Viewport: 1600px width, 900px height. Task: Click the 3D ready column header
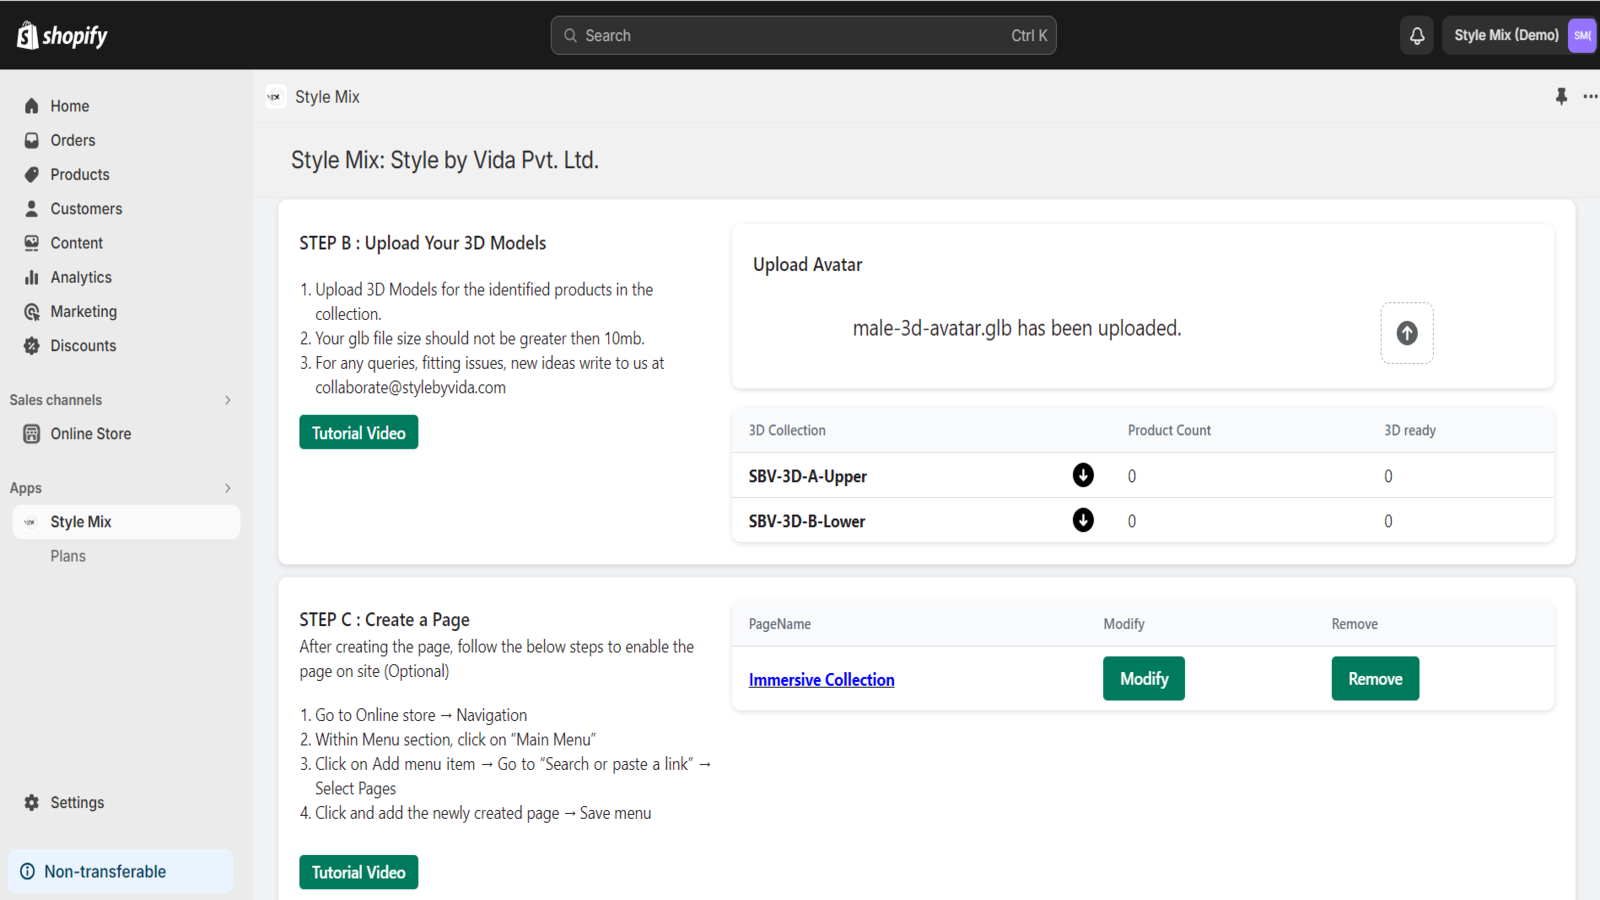(x=1409, y=431)
